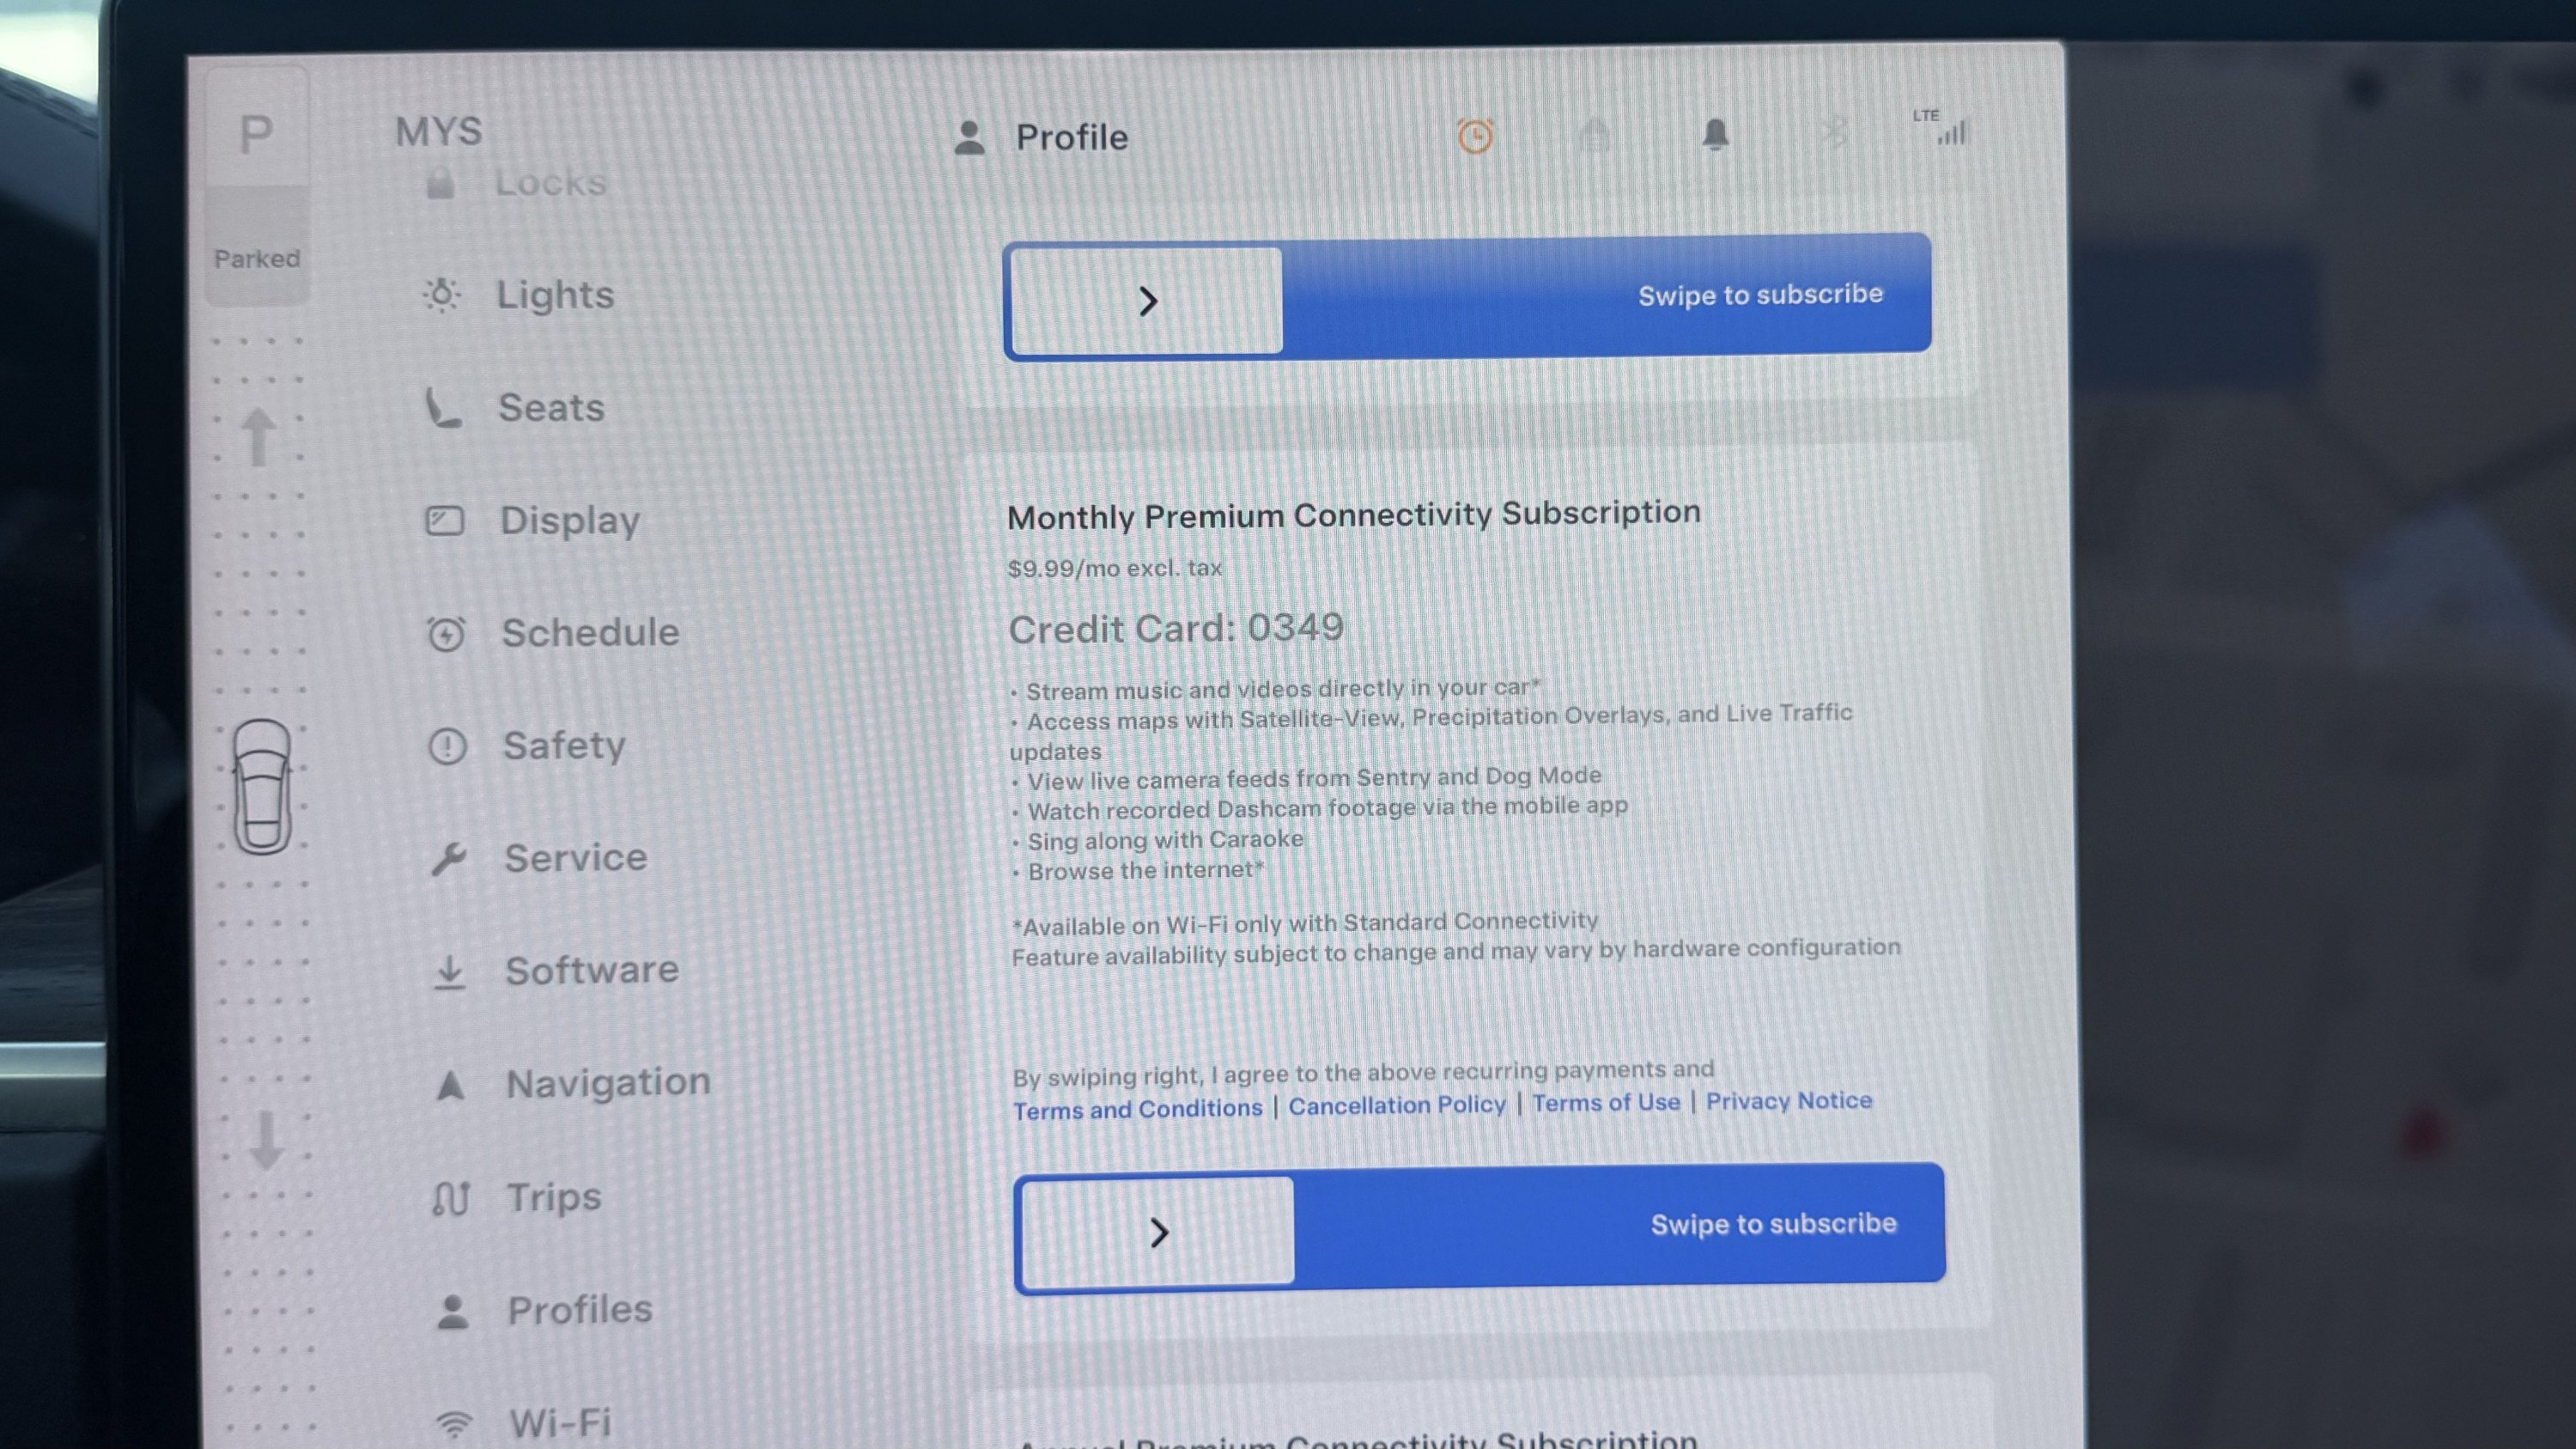Tap '*Available on Wi-Fi only with Standard Connectivity'
The height and width of the screenshot is (1449, 2576).
(x=1305, y=923)
